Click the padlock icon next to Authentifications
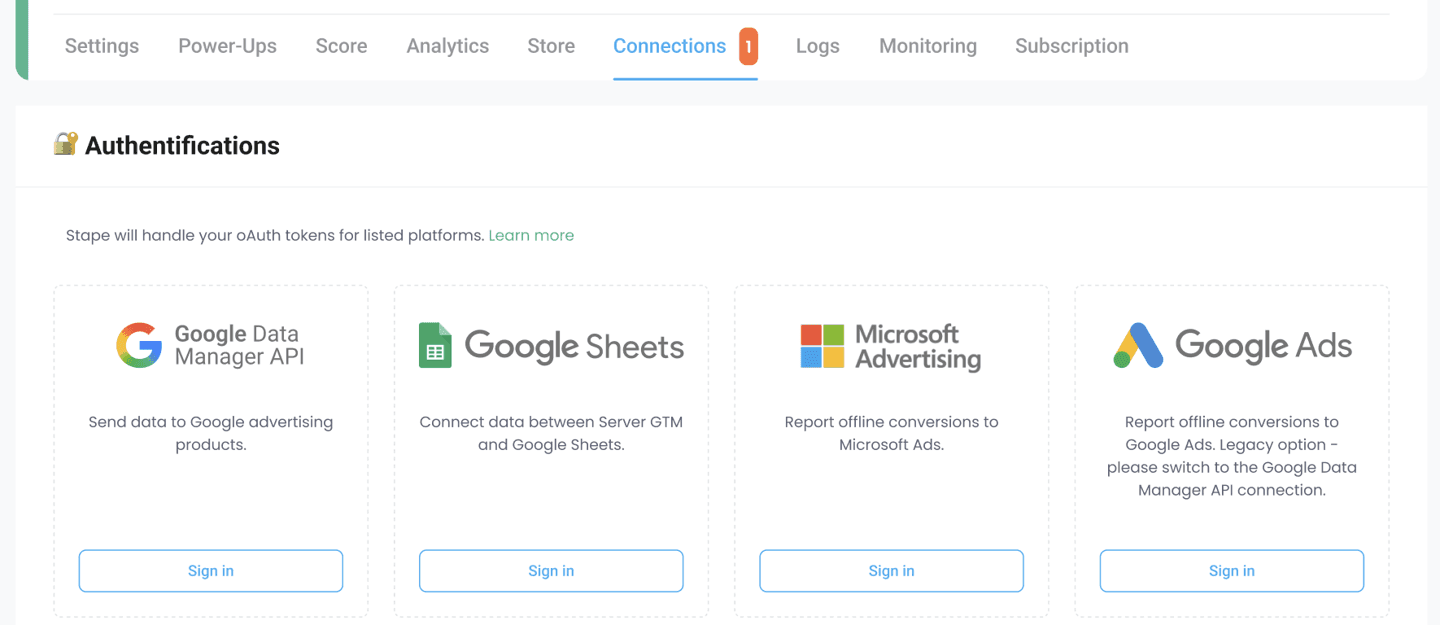 point(64,144)
